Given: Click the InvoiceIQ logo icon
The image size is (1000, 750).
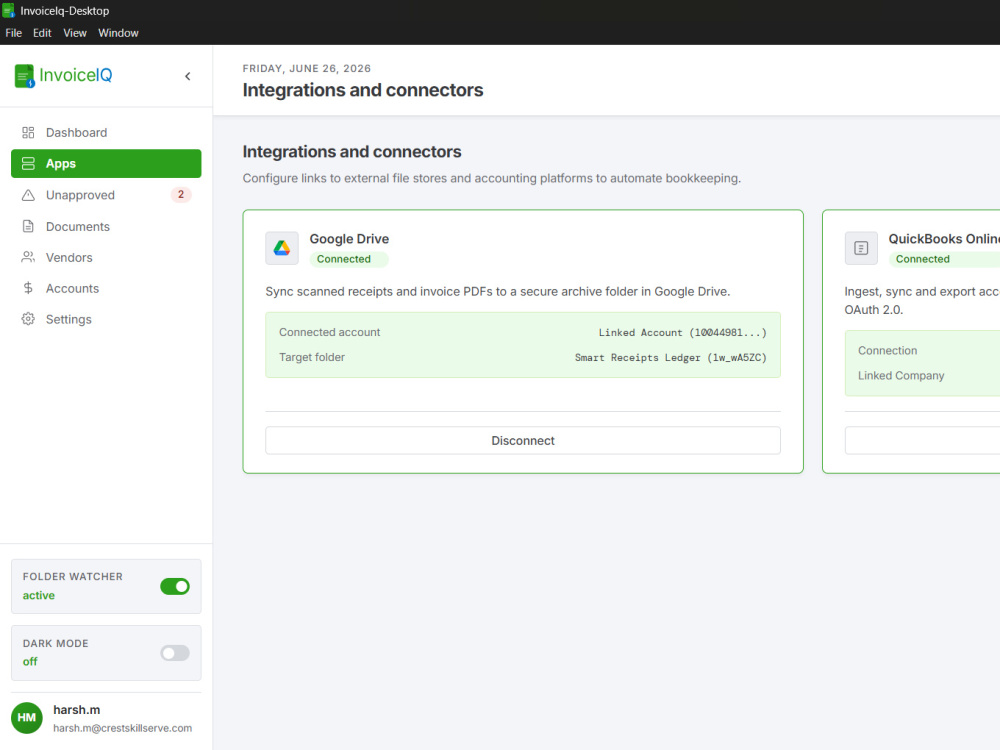Looking at the screenshot, I should (24, 76).
